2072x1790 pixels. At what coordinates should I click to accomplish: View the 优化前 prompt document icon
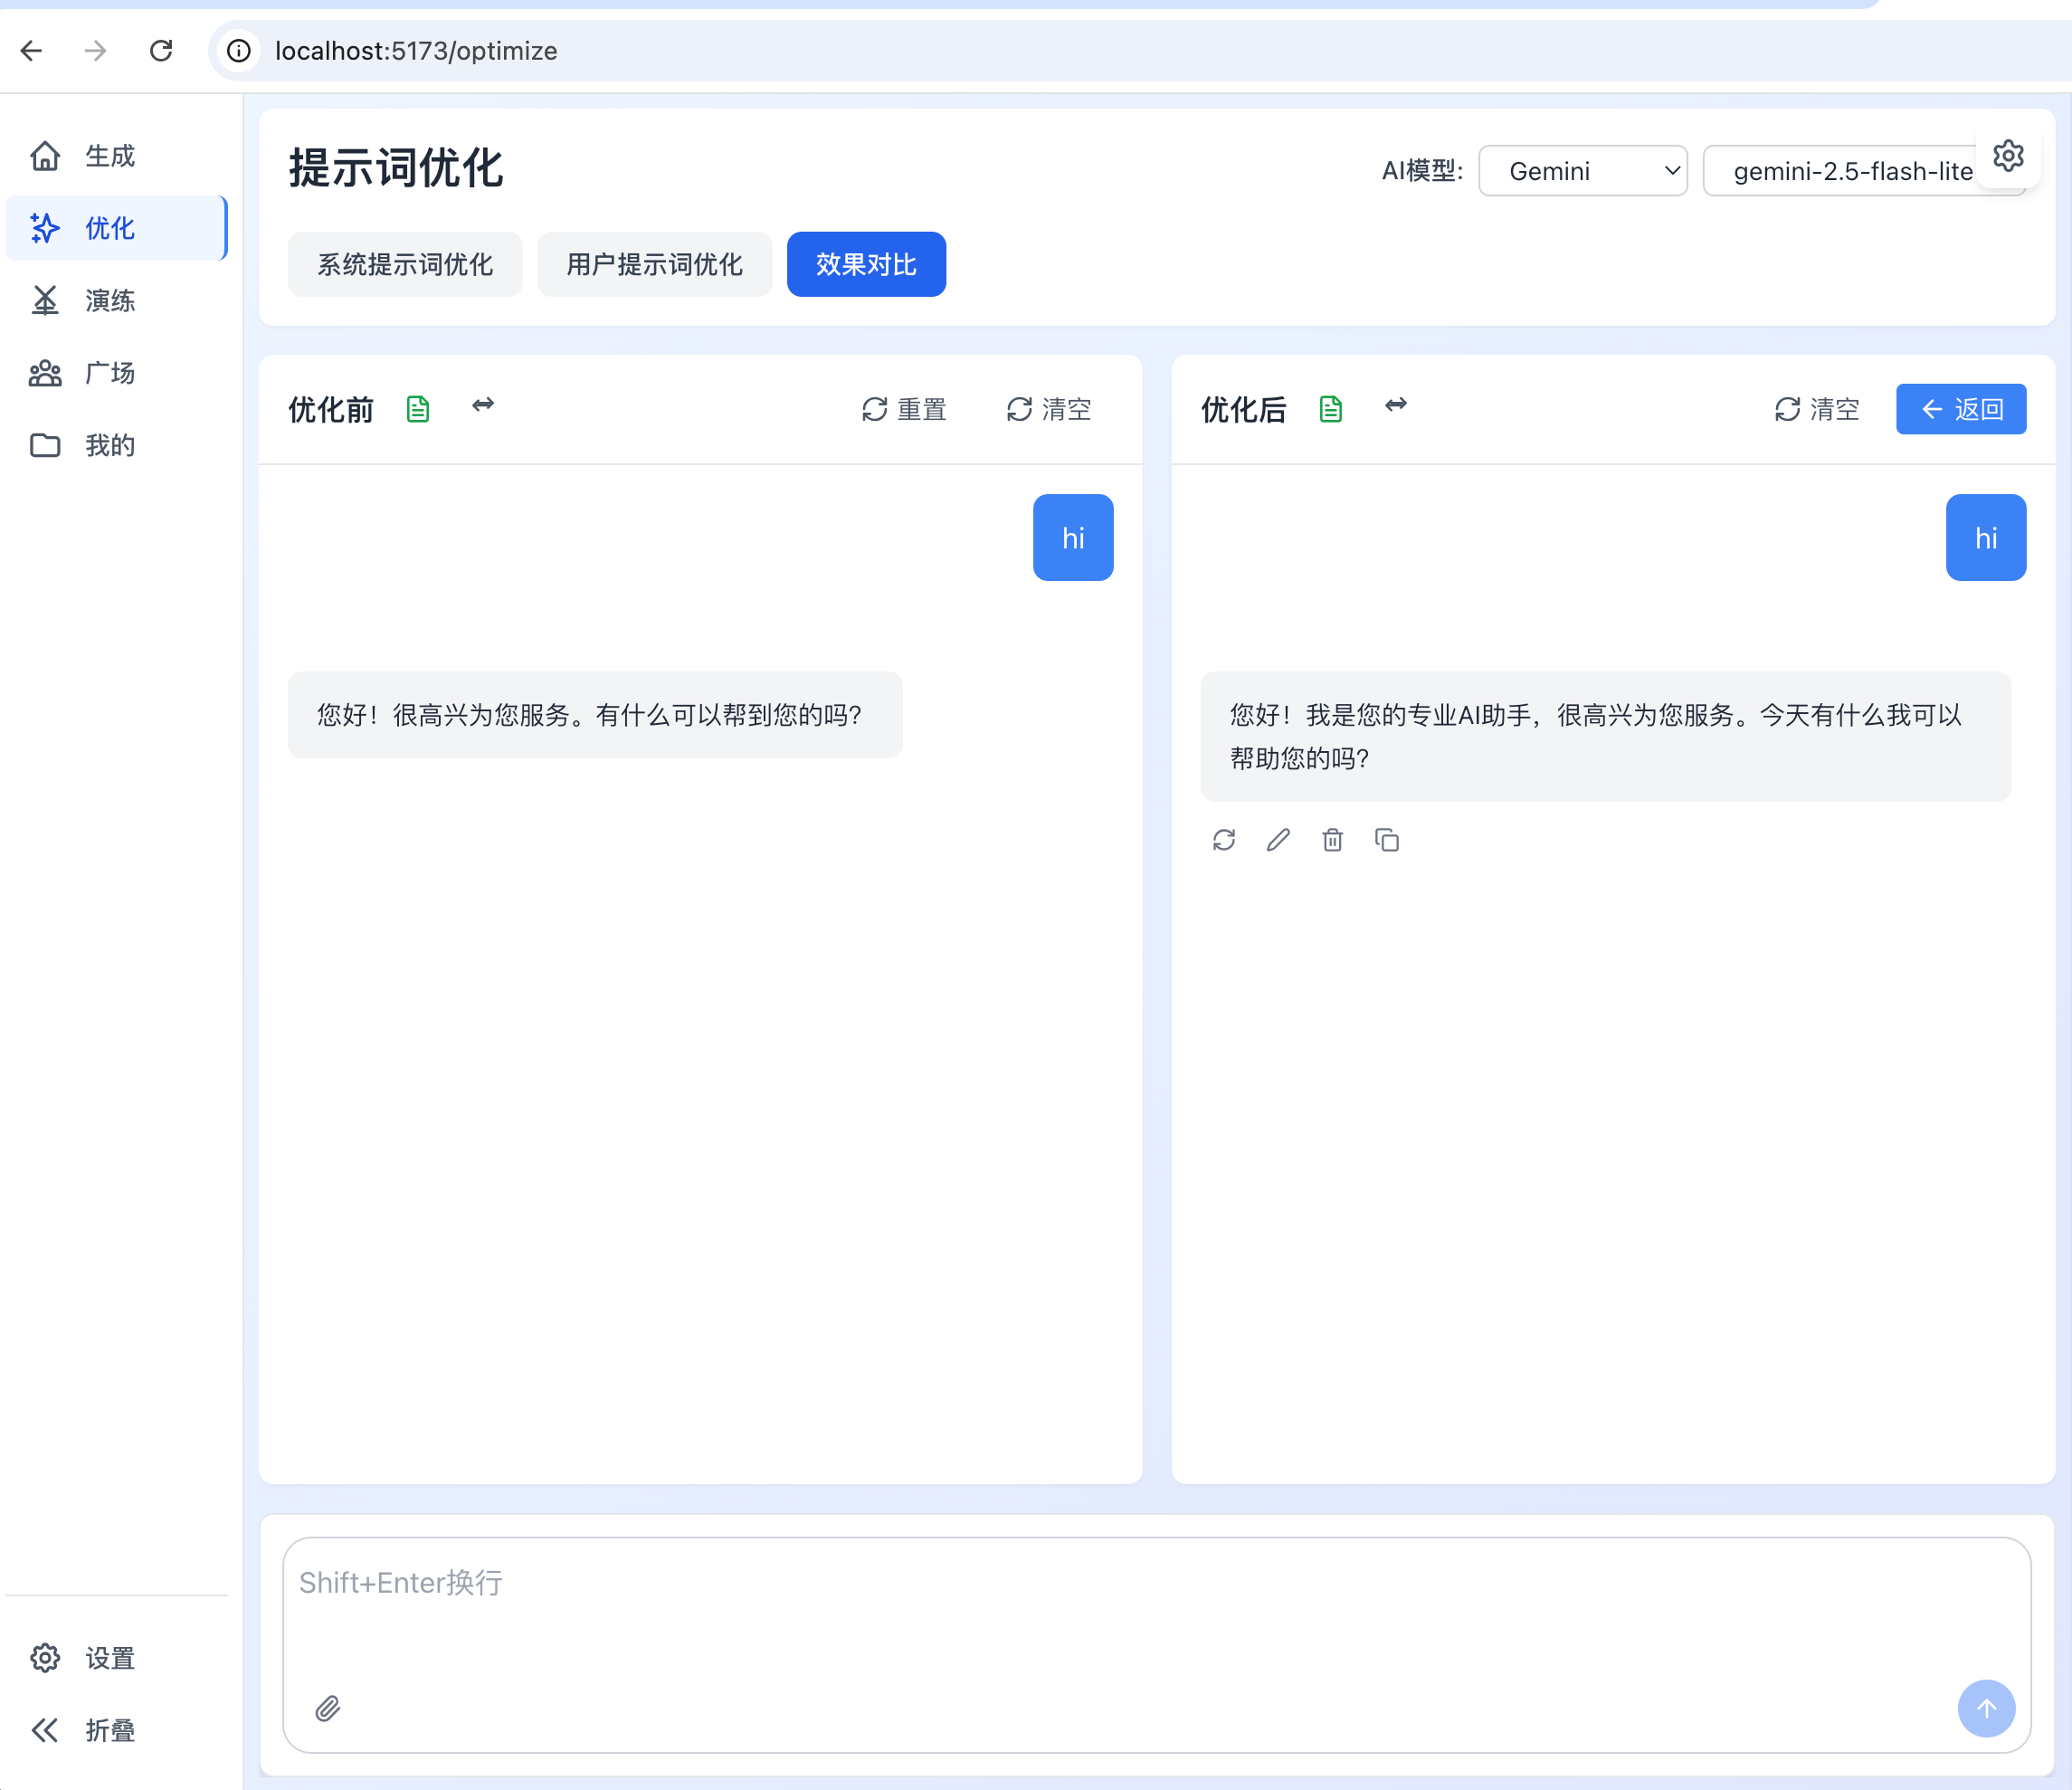418,409
